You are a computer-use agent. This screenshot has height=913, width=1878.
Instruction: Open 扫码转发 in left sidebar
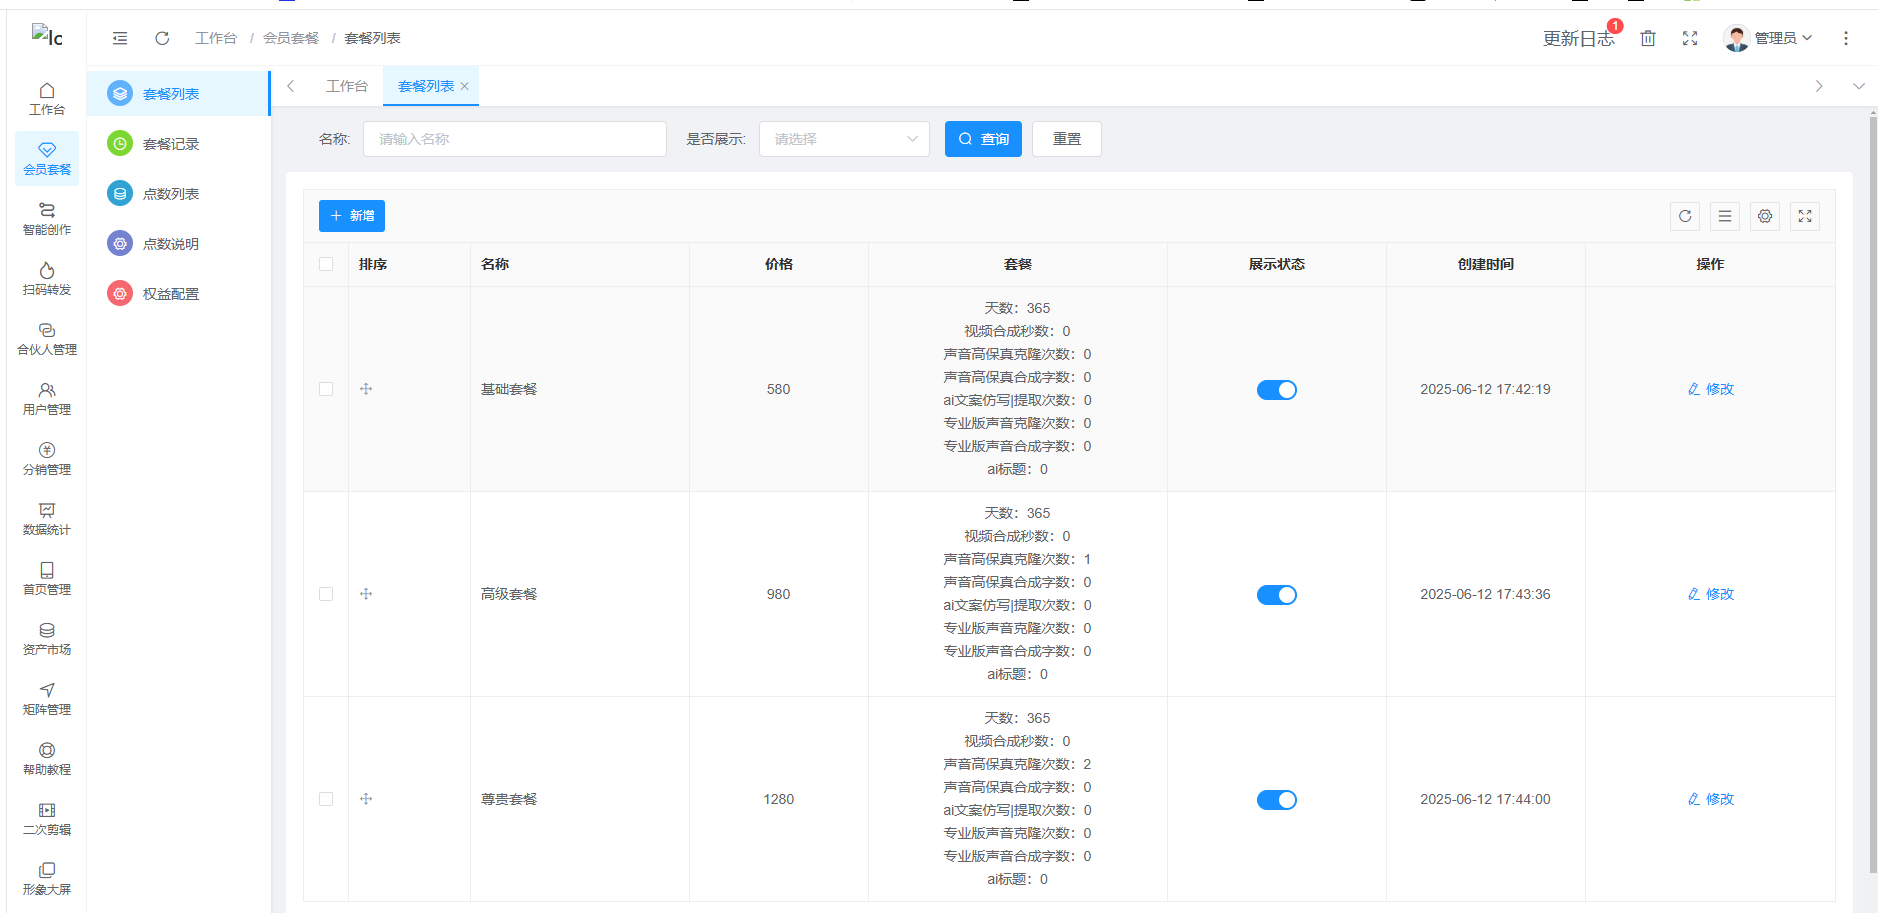[x=47, y=279]
